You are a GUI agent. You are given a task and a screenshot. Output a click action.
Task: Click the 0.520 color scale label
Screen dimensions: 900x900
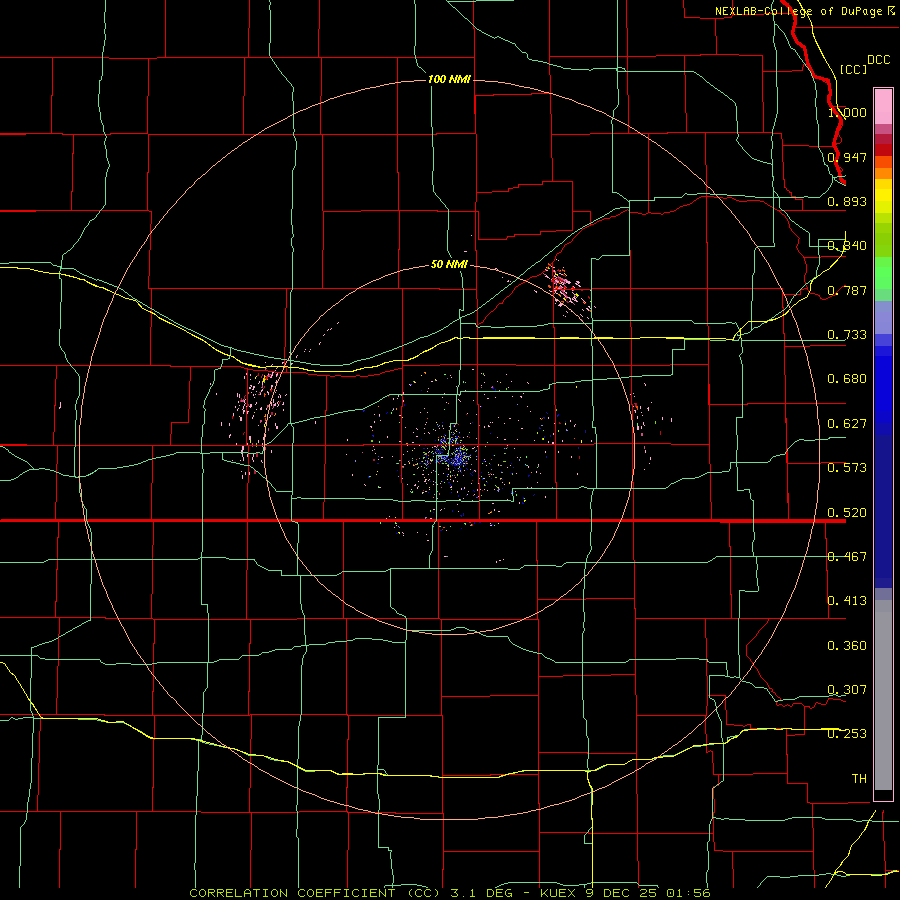pos(847,513)
